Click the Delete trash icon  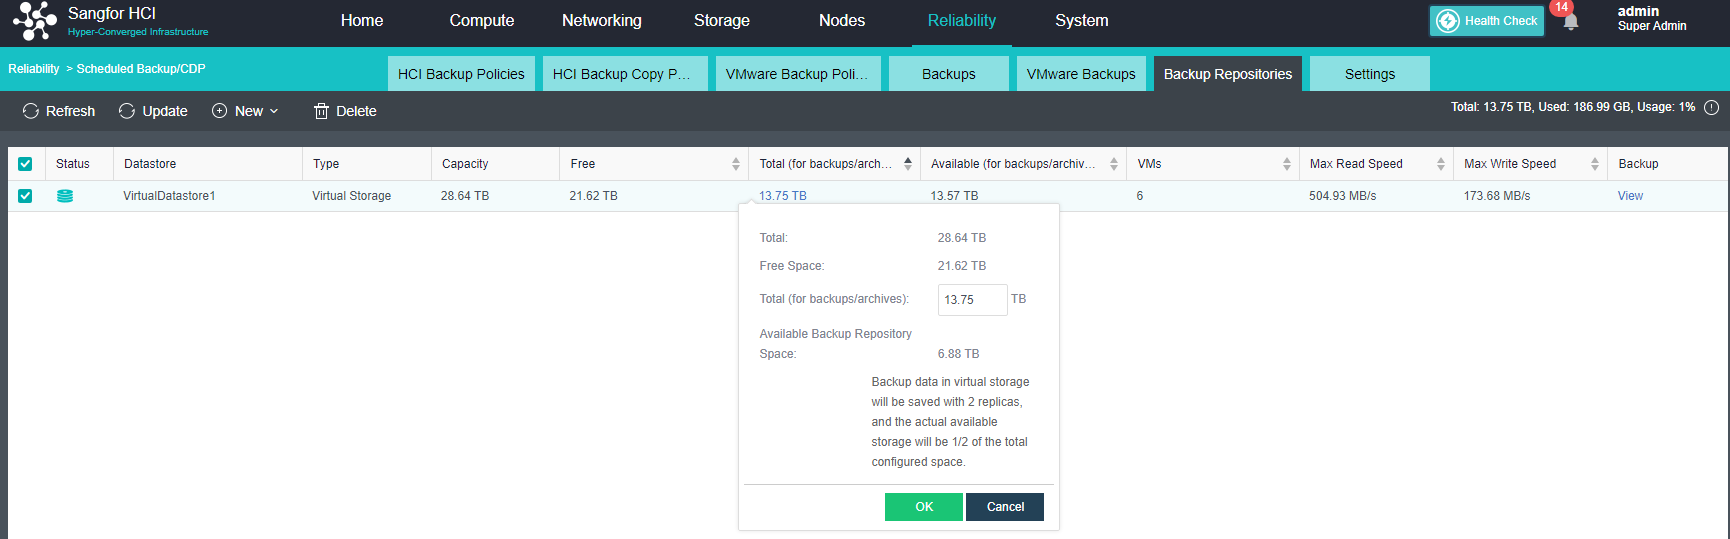click(321, 111)
